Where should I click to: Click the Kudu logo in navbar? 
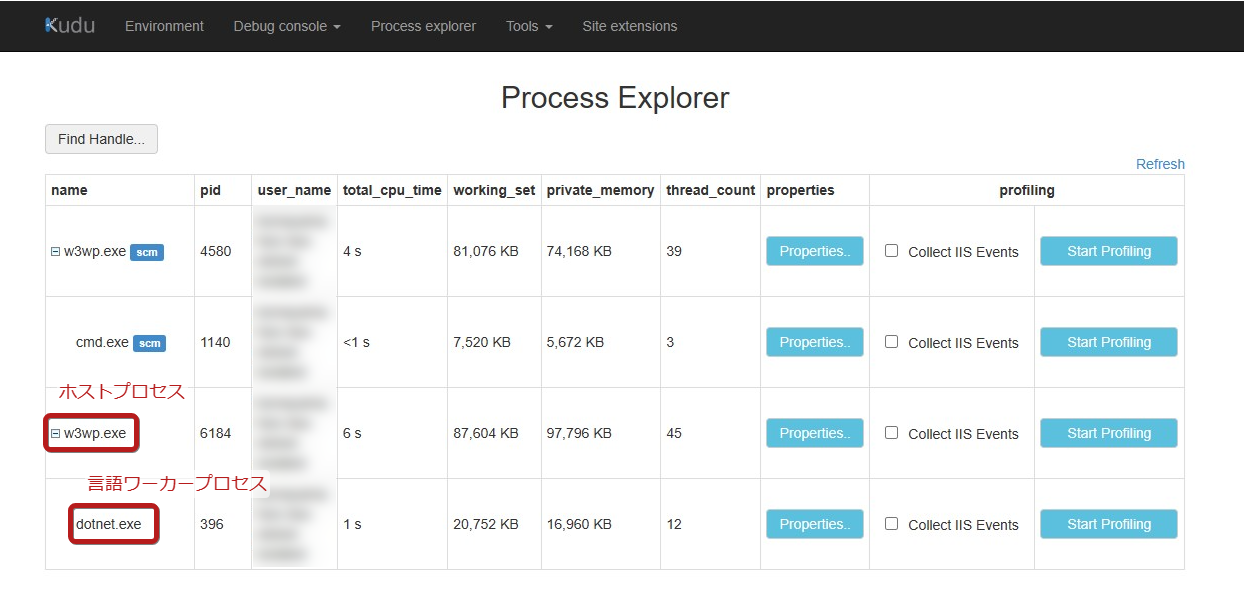click(70, 26)
